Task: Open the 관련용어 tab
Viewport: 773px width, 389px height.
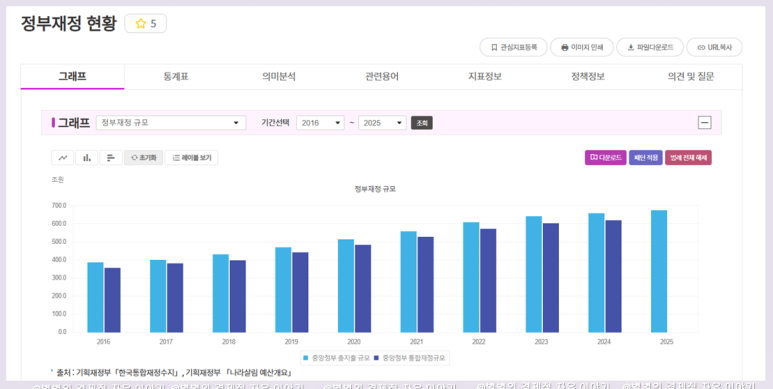Action: pyautogui.click(x=382, y=77)
